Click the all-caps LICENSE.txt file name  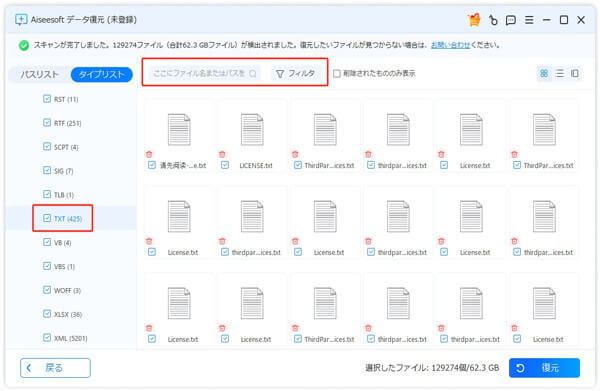[256, 166]
